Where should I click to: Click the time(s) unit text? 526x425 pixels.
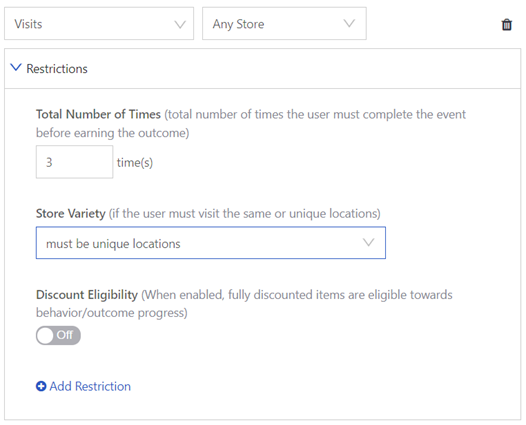135,163
